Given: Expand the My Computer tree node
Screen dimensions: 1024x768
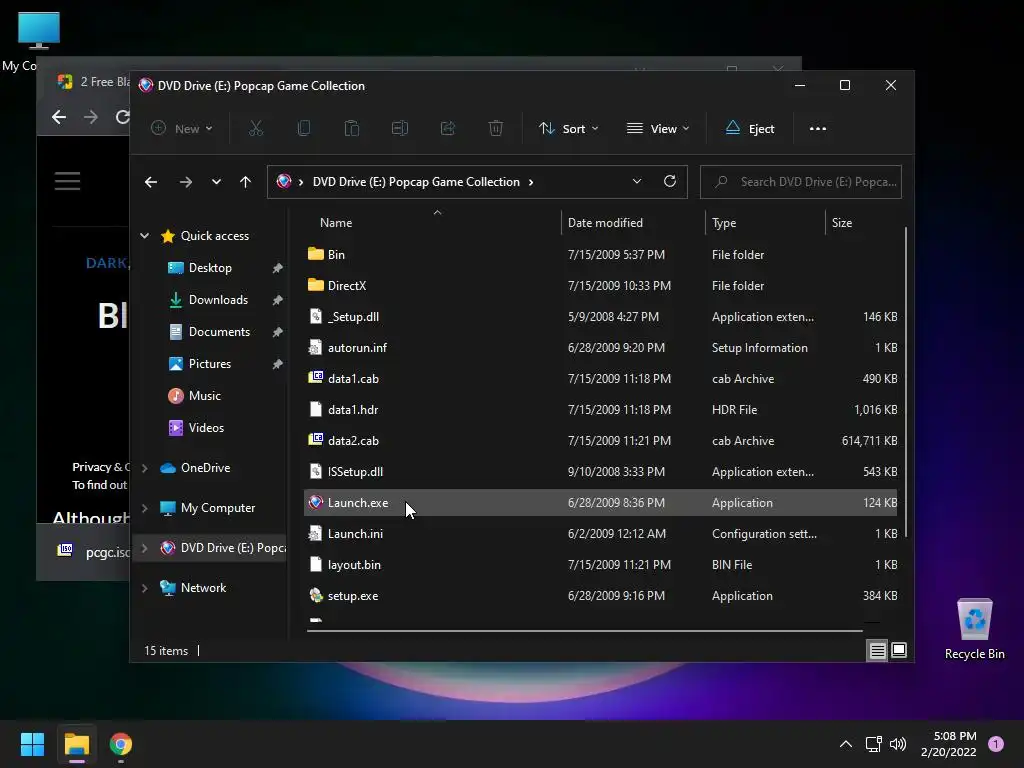Looking at the screenshot, I should tap(144, 508).
